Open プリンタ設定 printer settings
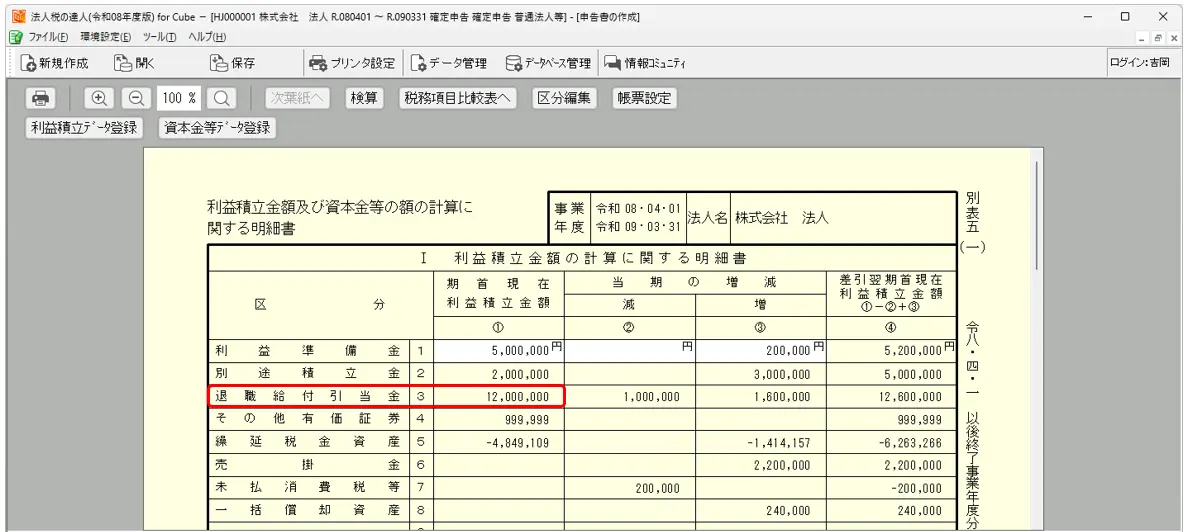The width and height of the screenshot is (1186, 532). point(352,64)
